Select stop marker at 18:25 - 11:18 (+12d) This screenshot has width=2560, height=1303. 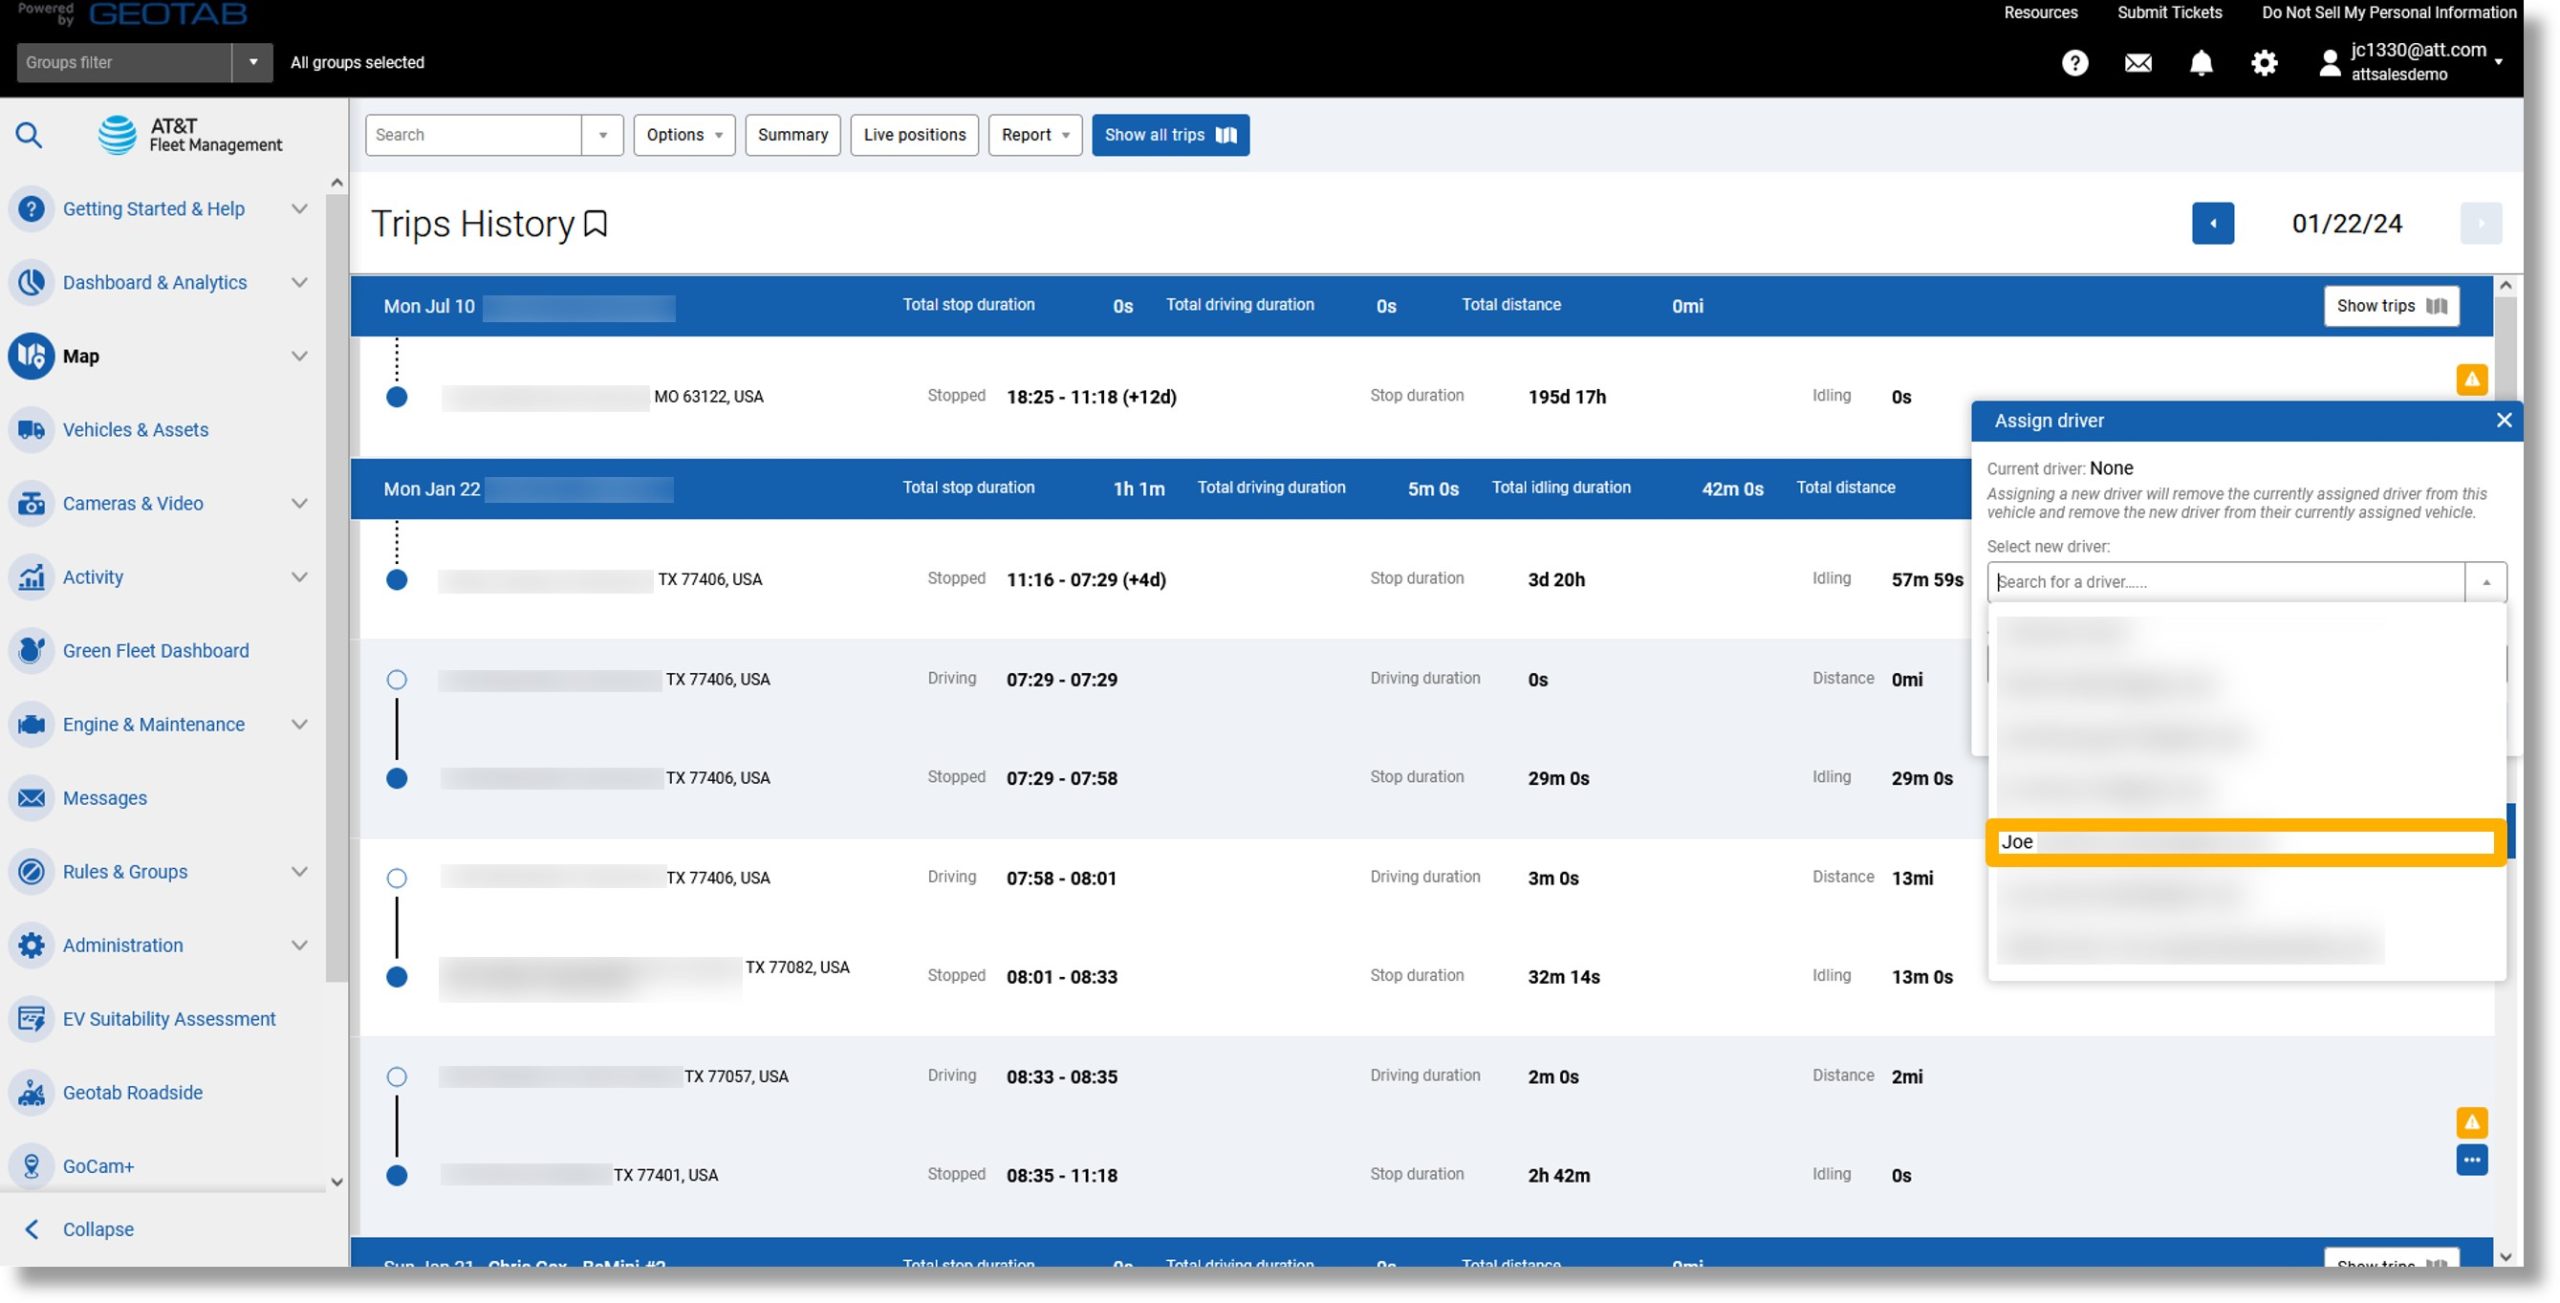point(397,397)
